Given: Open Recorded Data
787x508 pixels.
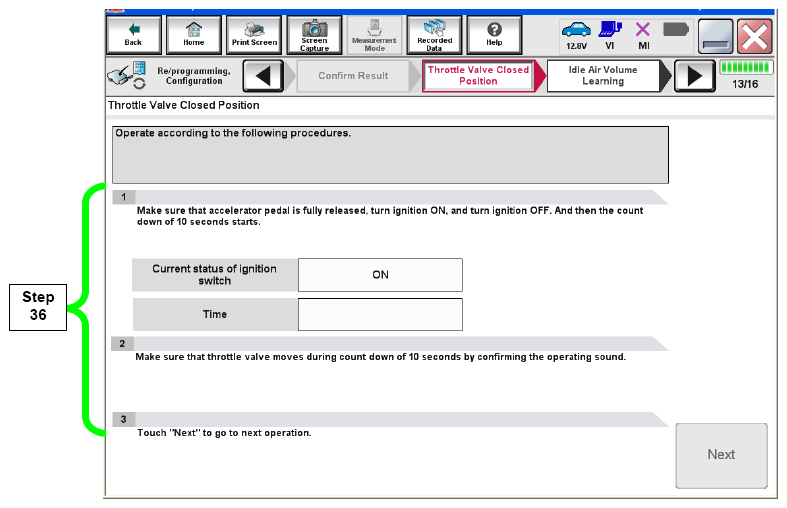Looking at the screenshot, I should point(433,34).
